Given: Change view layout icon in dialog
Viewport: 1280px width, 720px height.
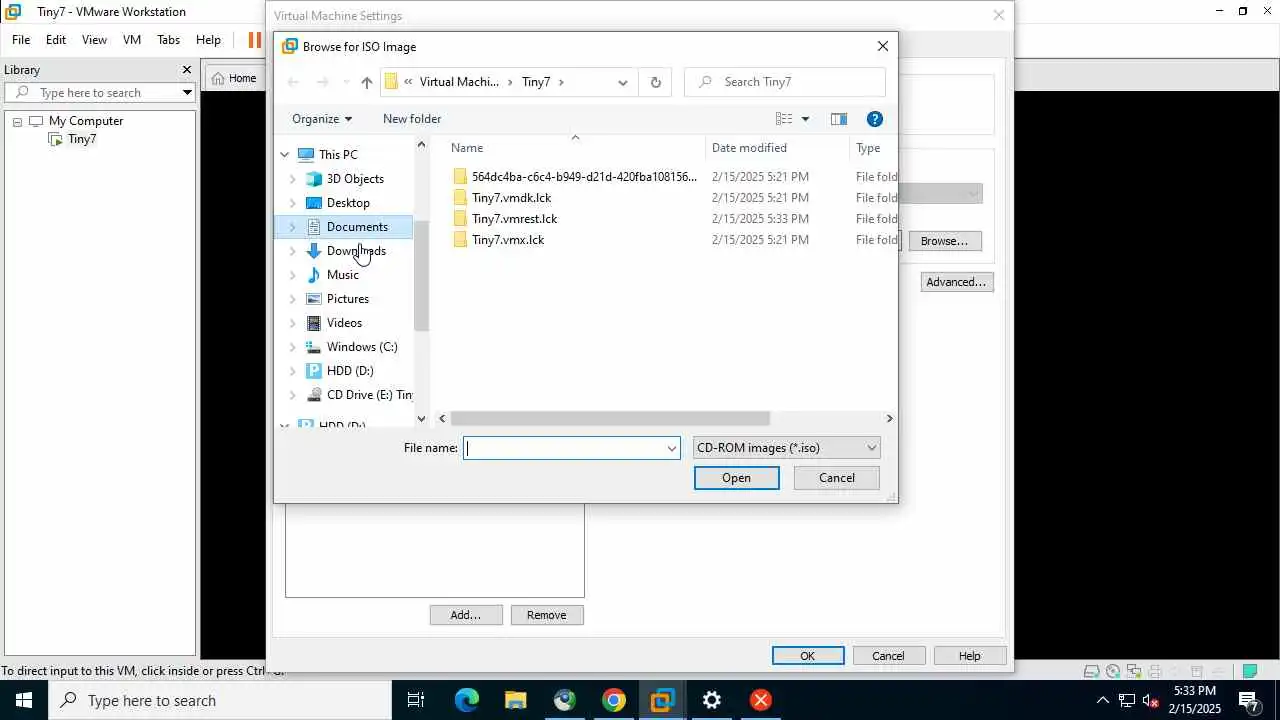Looking at the screenshot, I should (x=784, y=119).
